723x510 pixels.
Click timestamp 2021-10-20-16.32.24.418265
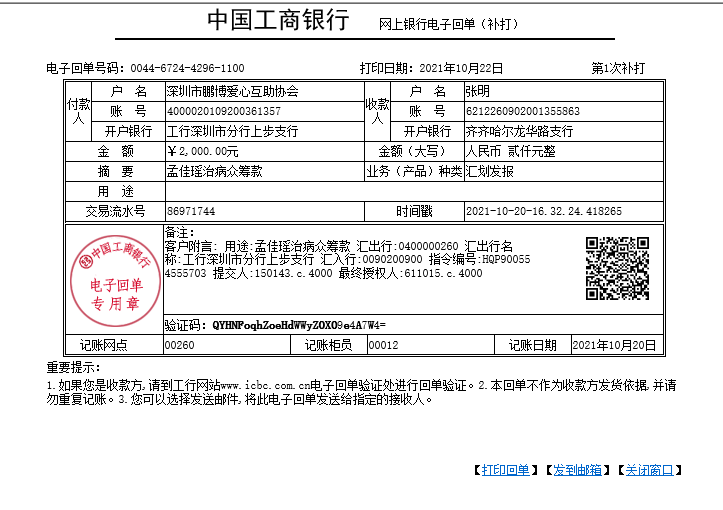click(544, 211)
